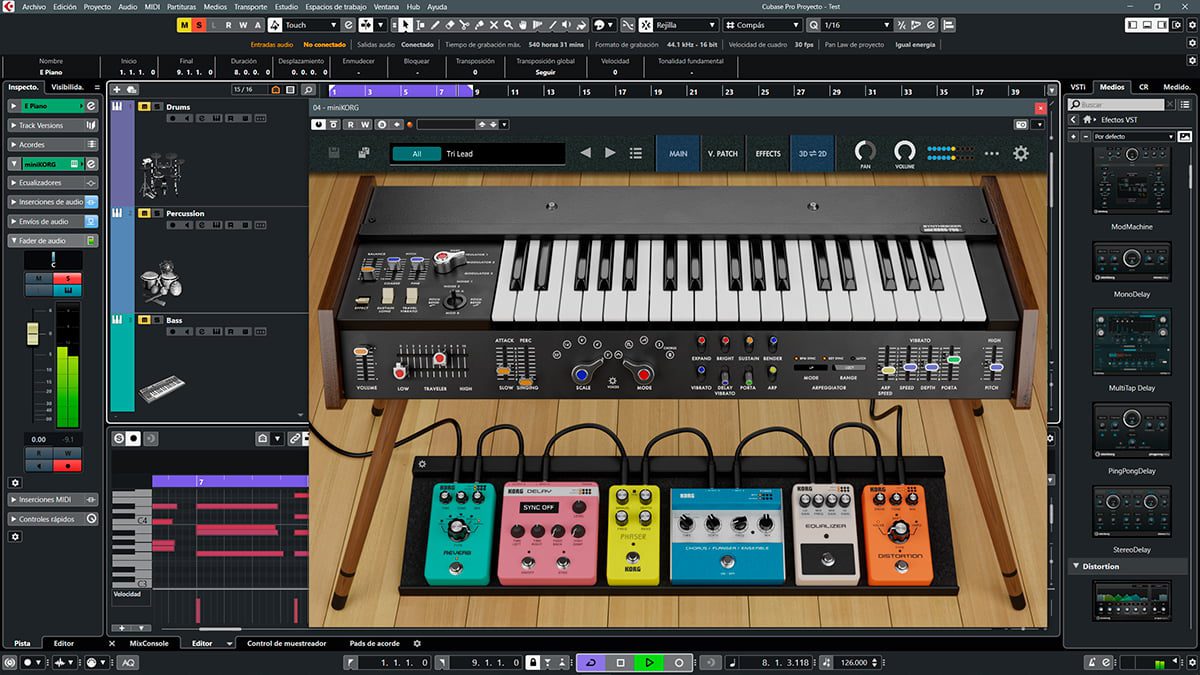This screenshot has height=675, width=1200.
Task: Go back in the Media browser
Action: pyautogui.click(x=1073, y=119)
